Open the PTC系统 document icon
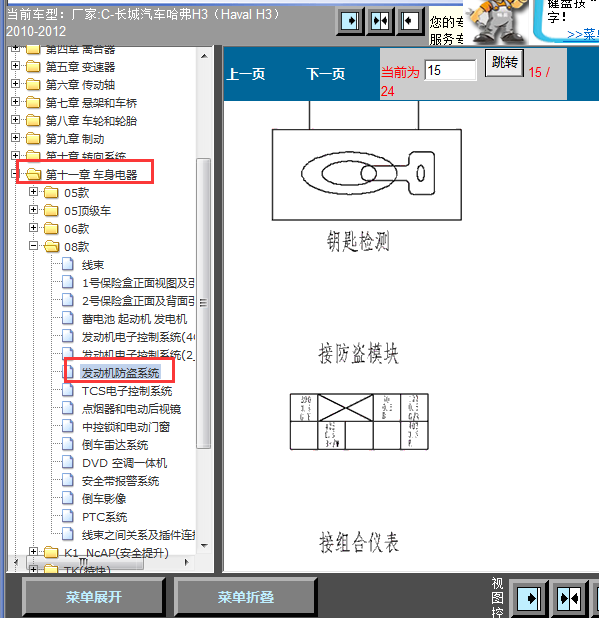This screenshot has height=618, width=599. pyautogui.click(x=68, y=516)
